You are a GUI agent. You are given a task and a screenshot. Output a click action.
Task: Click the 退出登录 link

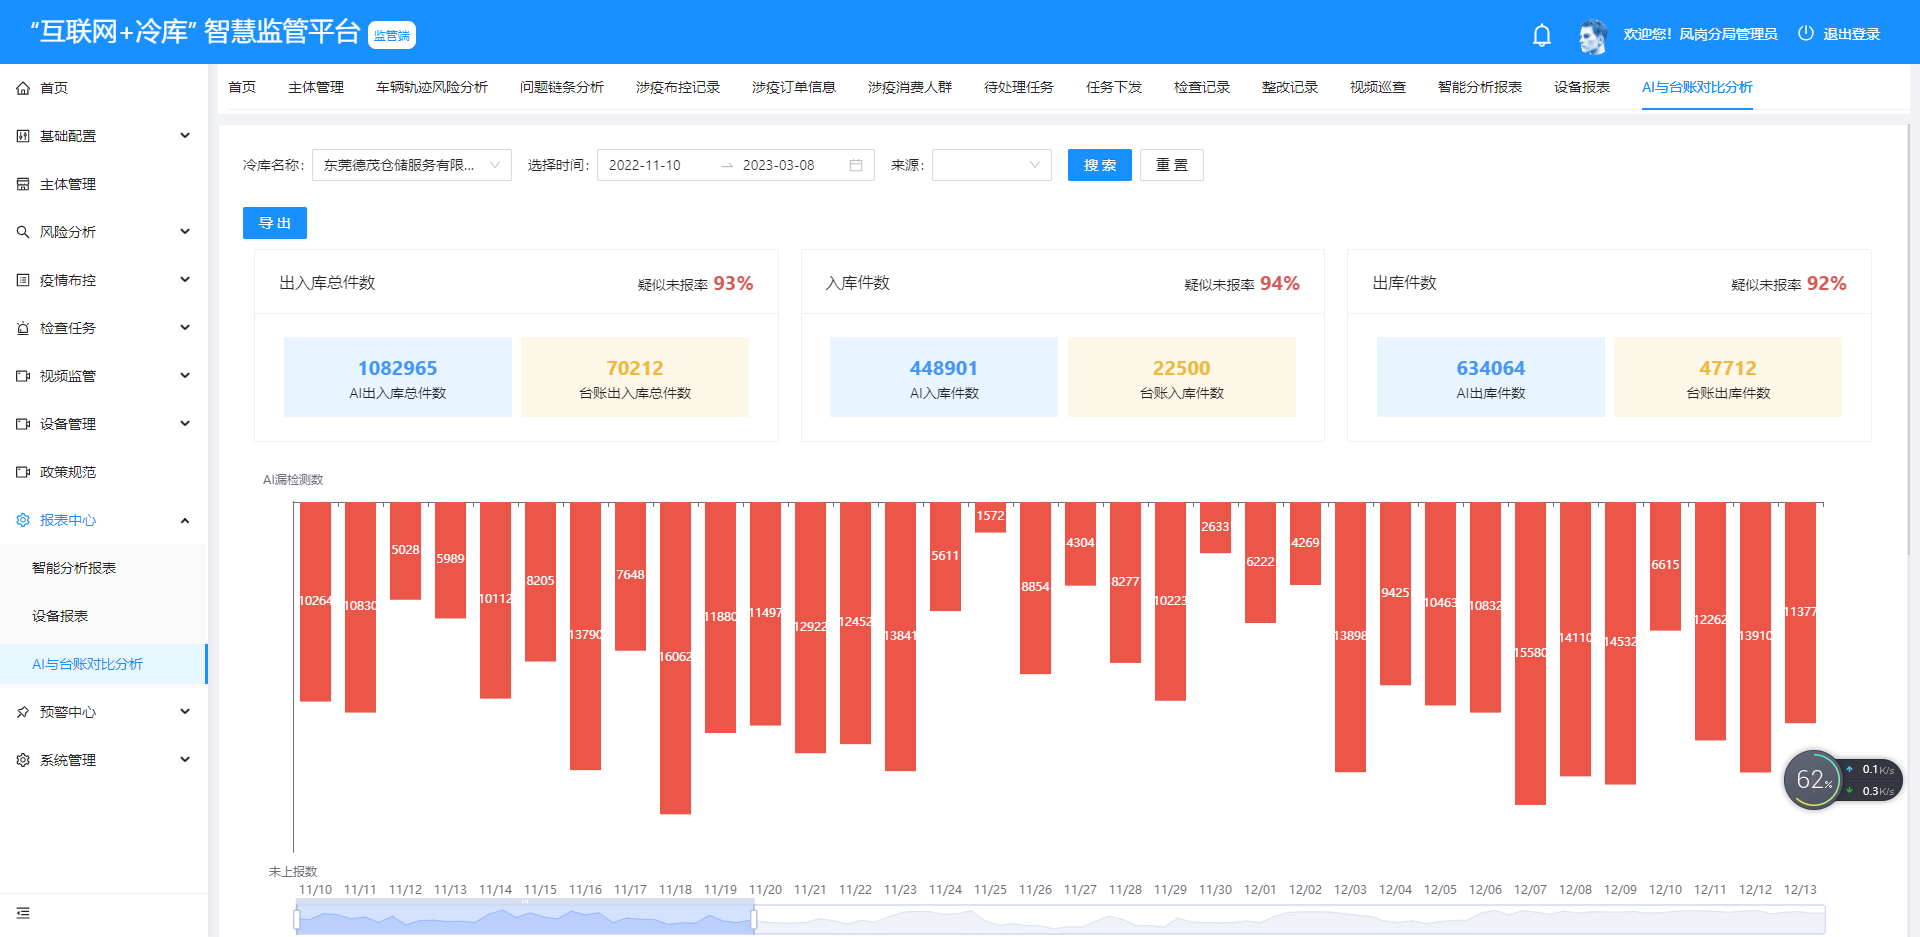(1852, 34)
